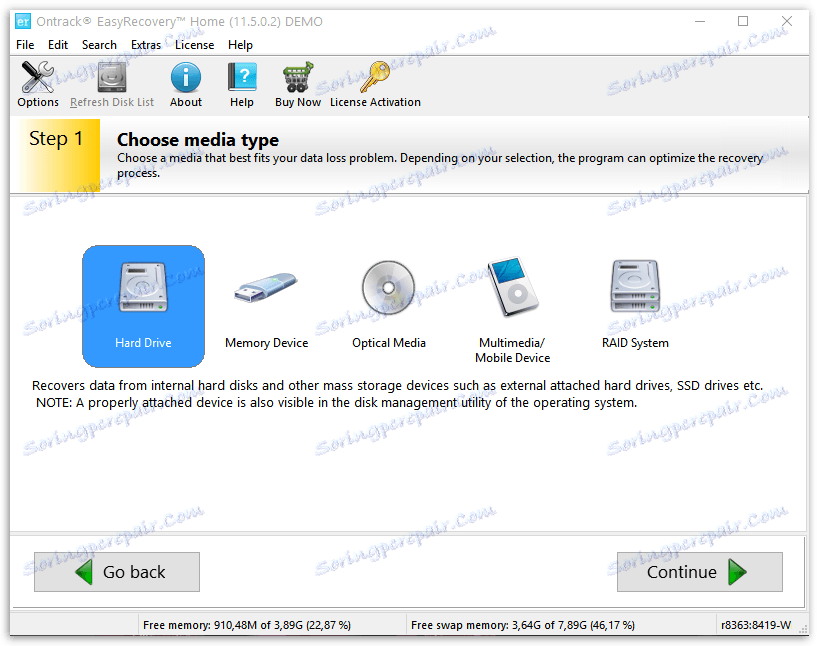
Task: Open the Options settings
Action: 37,84
